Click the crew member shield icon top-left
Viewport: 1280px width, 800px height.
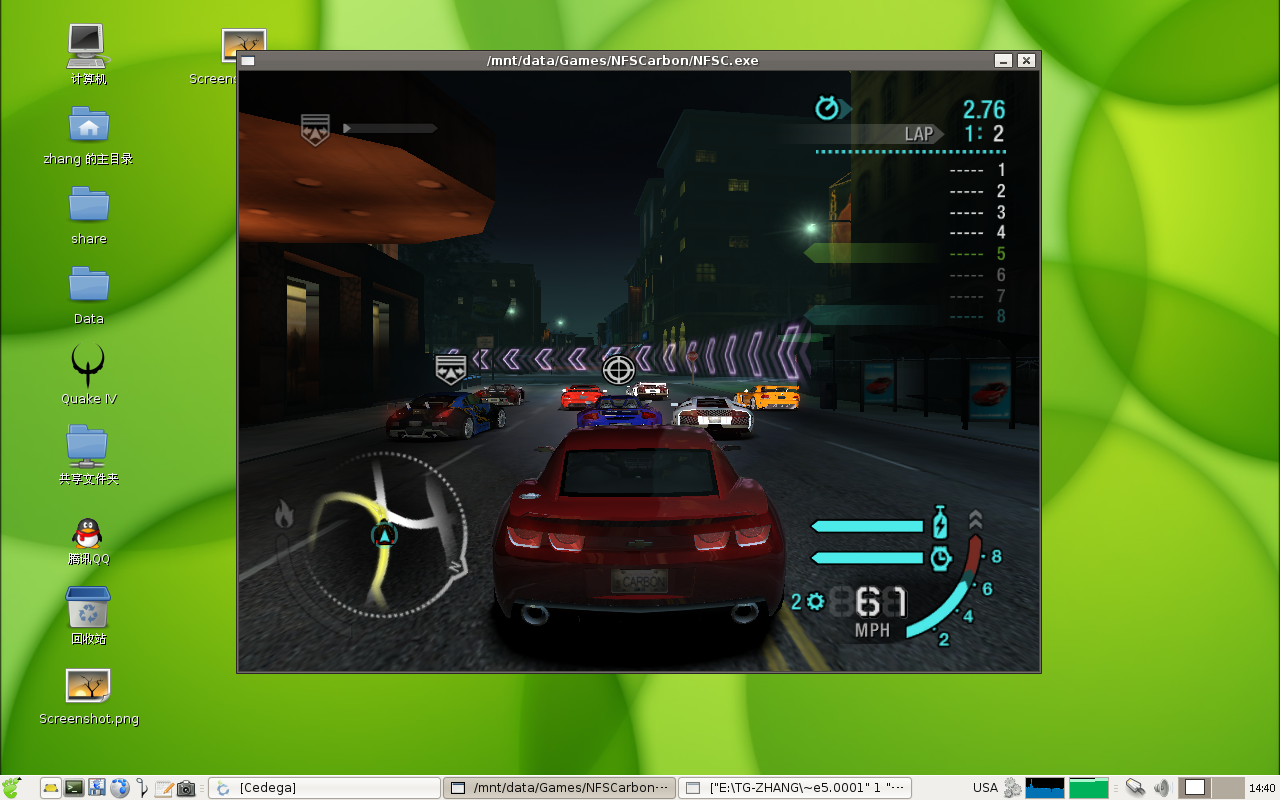point(315,130)
